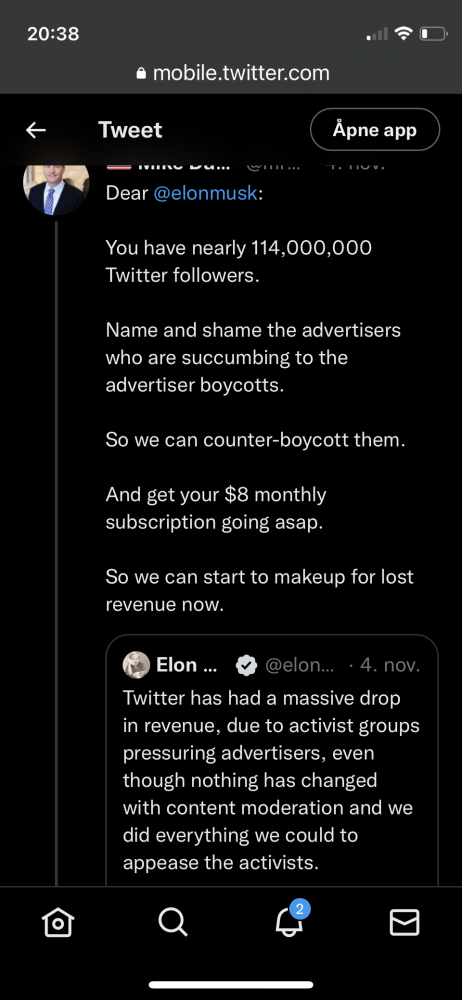462x1000 pixels.
Task: Tap the Tweet header title
Action: pos(130,130)
